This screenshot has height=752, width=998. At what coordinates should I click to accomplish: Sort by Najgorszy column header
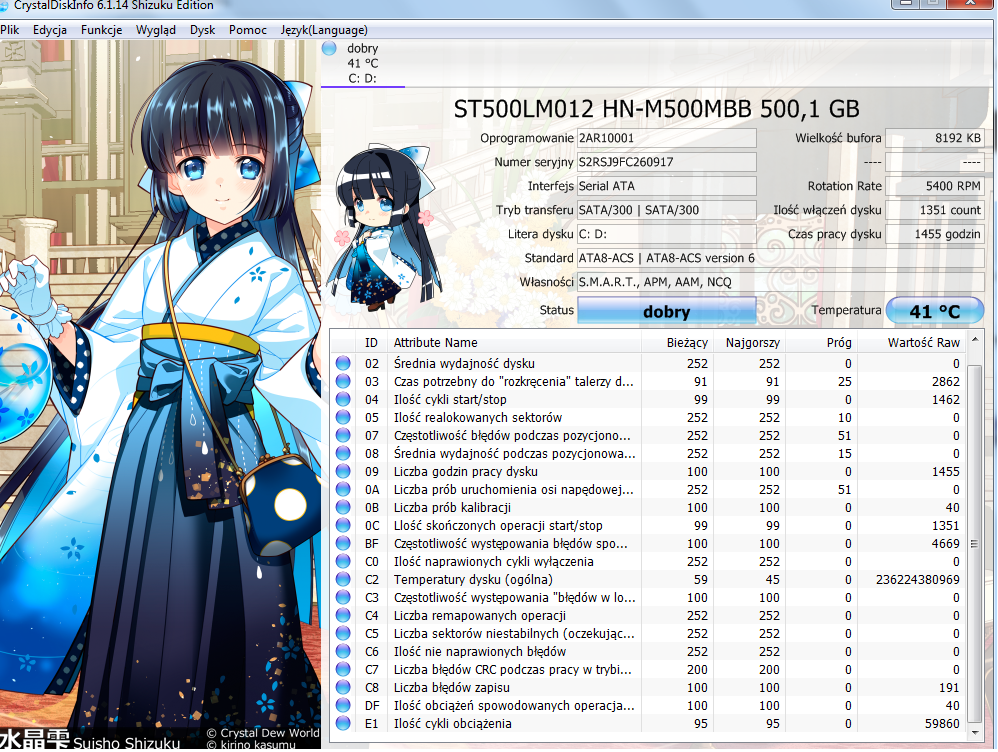click(x=749, y=343)
